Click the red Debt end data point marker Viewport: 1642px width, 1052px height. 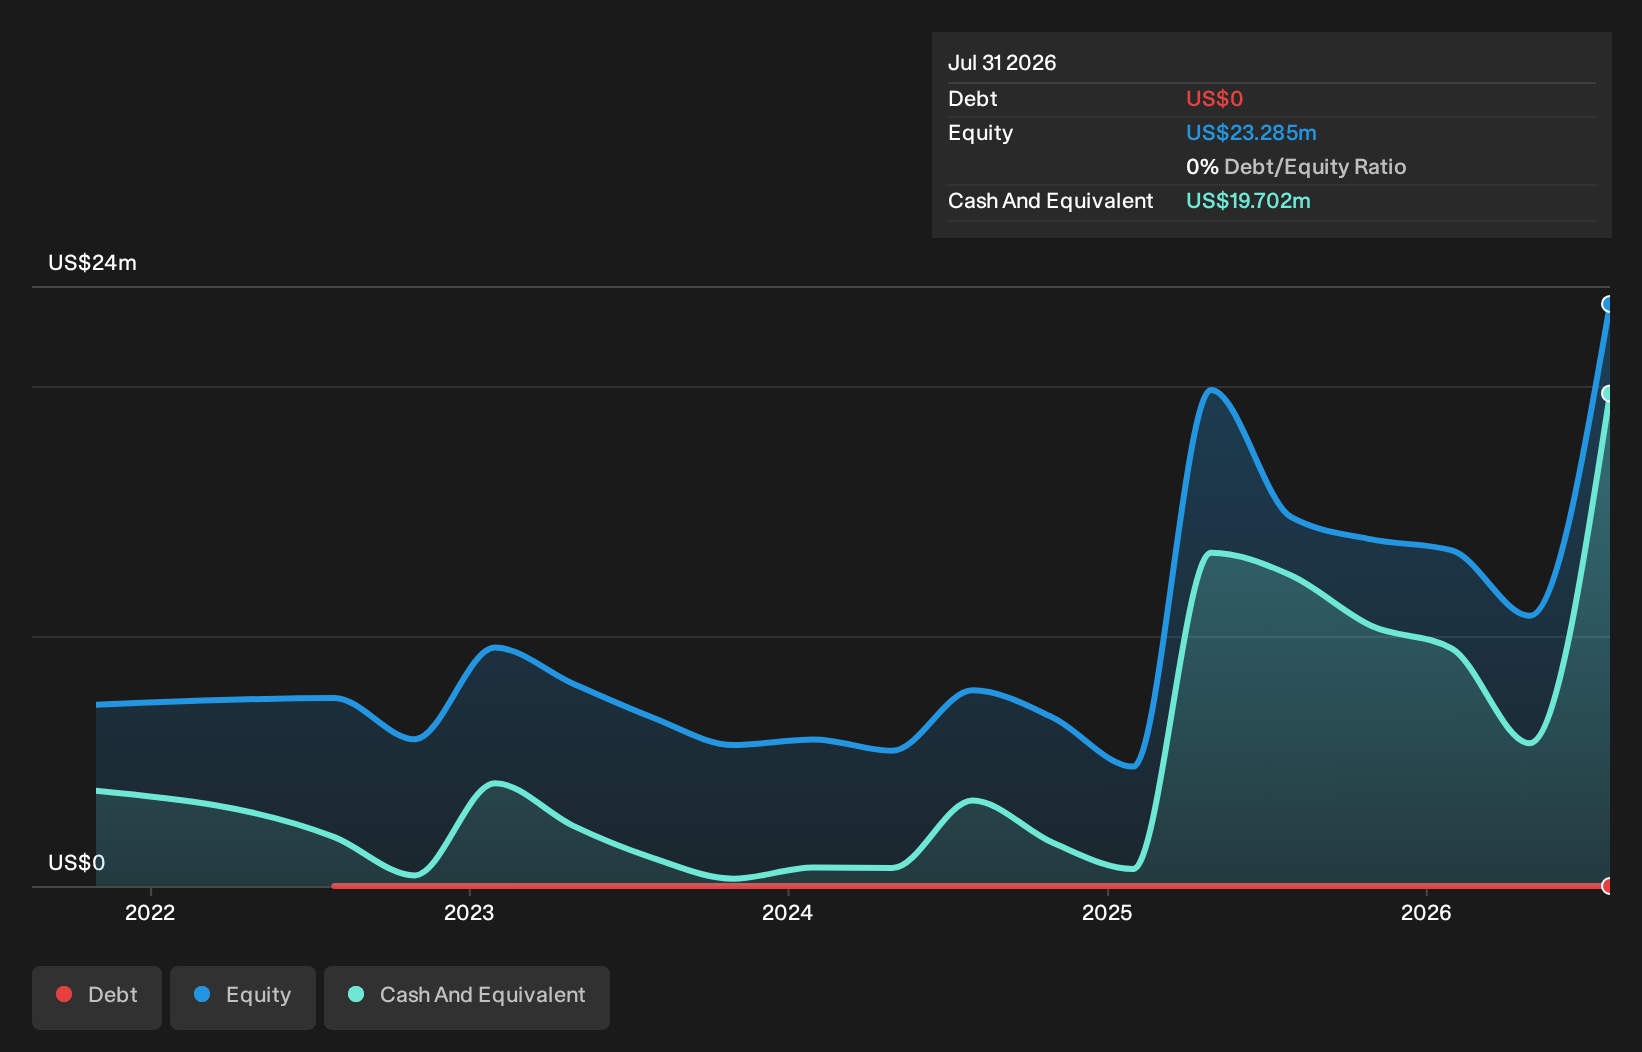1608,886
